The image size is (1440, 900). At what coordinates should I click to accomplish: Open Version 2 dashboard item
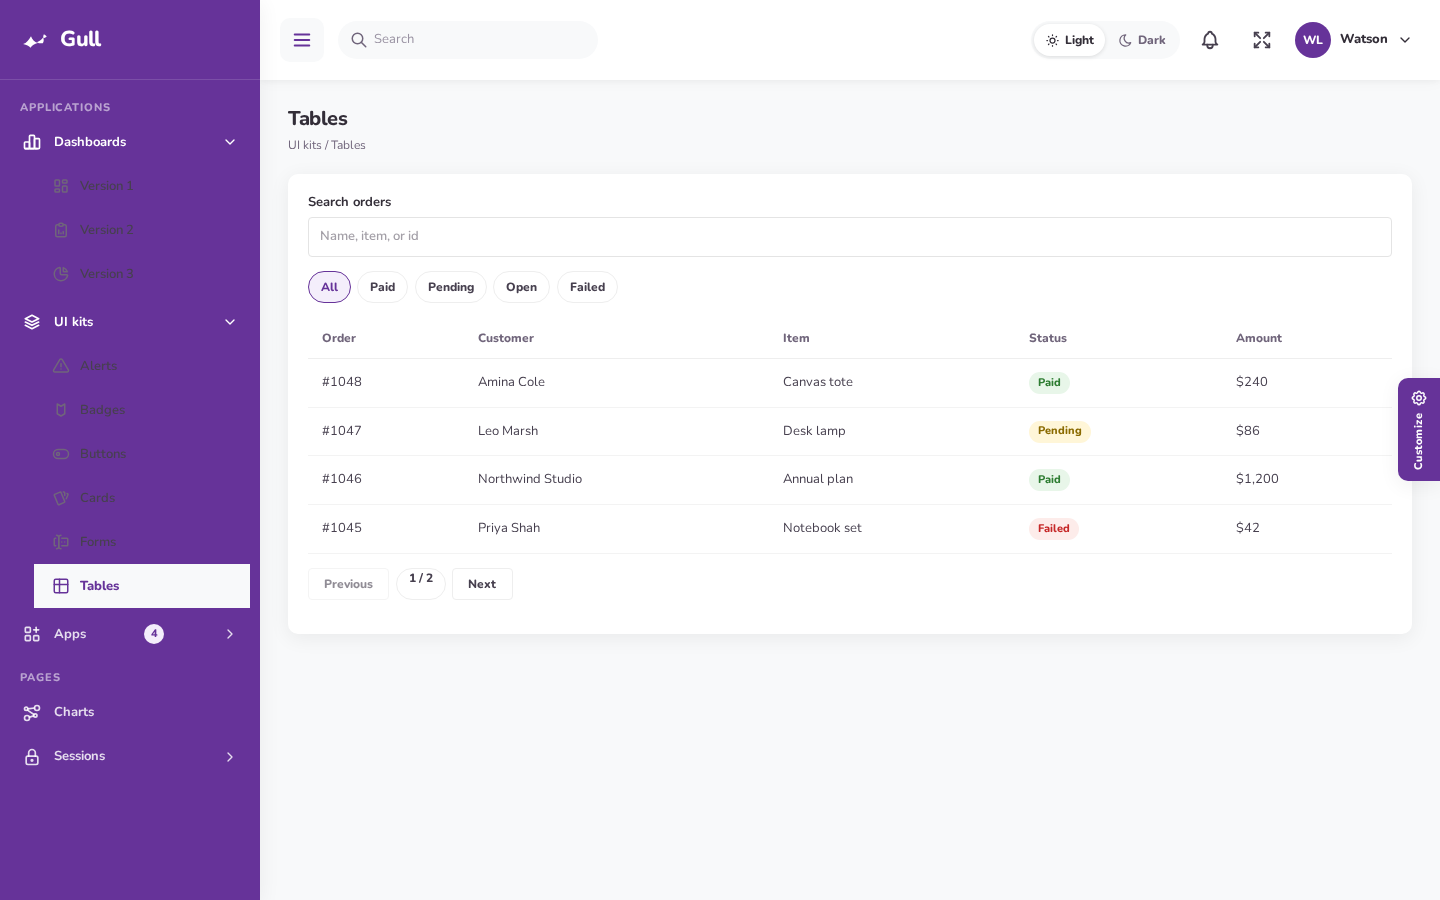(x=142, y=230)
